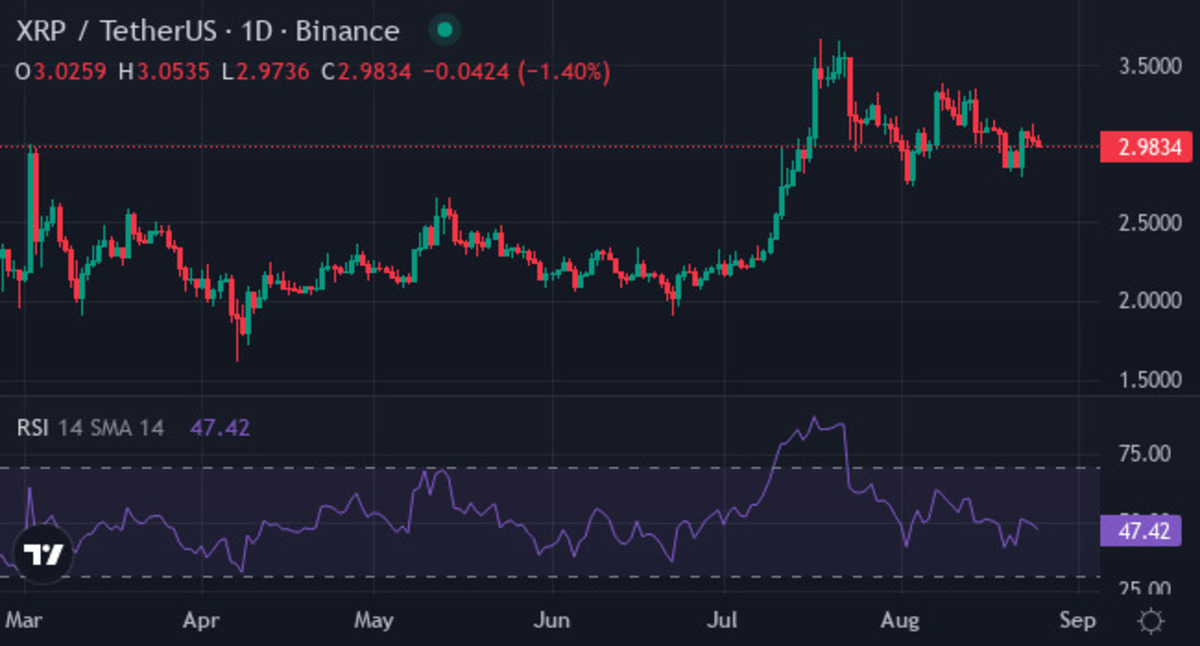Viewport: 1200px width, 646px height.
Task: Click the green market status dot
Action: (x=444, y=30)
